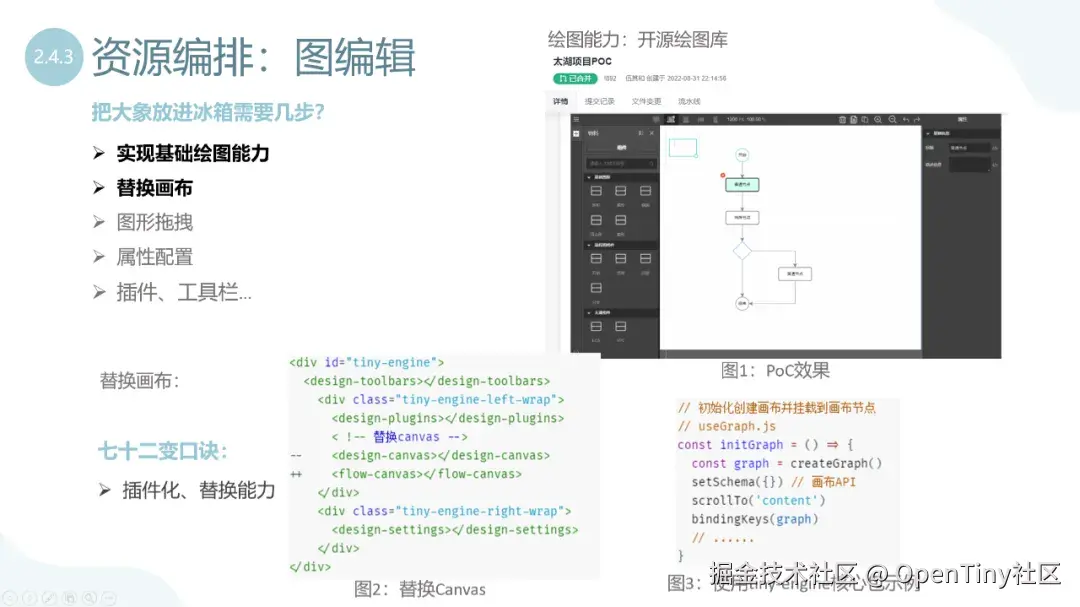
Task: Click the 2.4.3 section number circle
Action: pos(54,56)
